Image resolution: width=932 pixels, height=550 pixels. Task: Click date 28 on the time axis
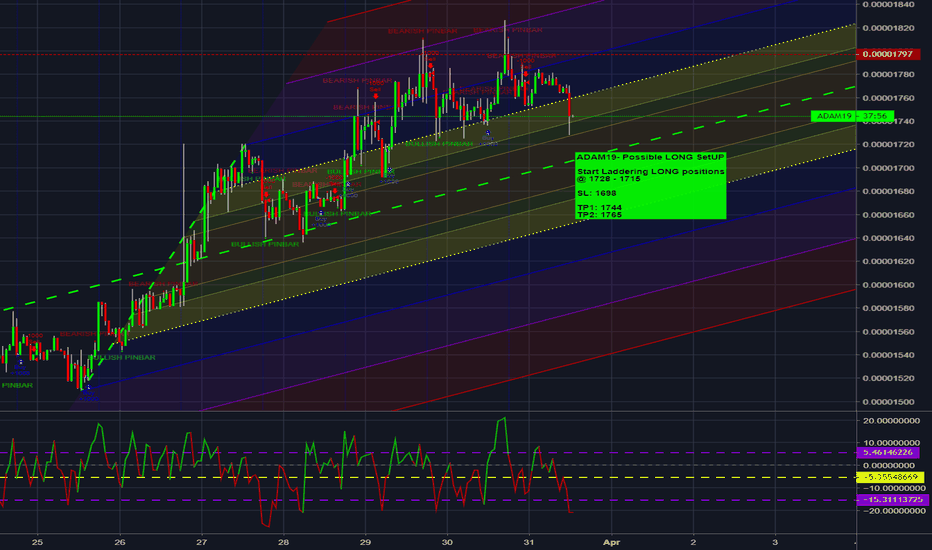(x=283, y=542)
